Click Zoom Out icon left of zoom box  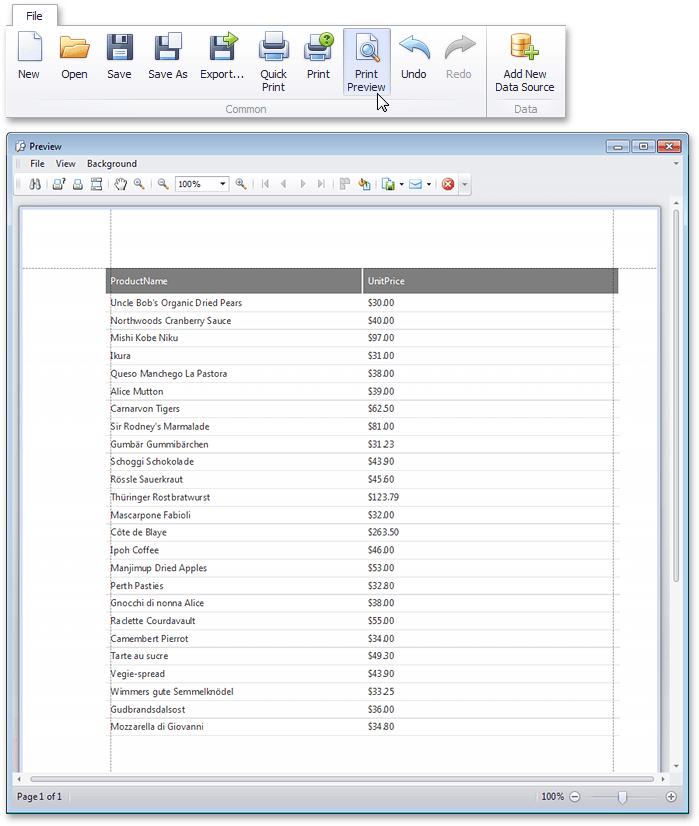[x=163, y=184]
